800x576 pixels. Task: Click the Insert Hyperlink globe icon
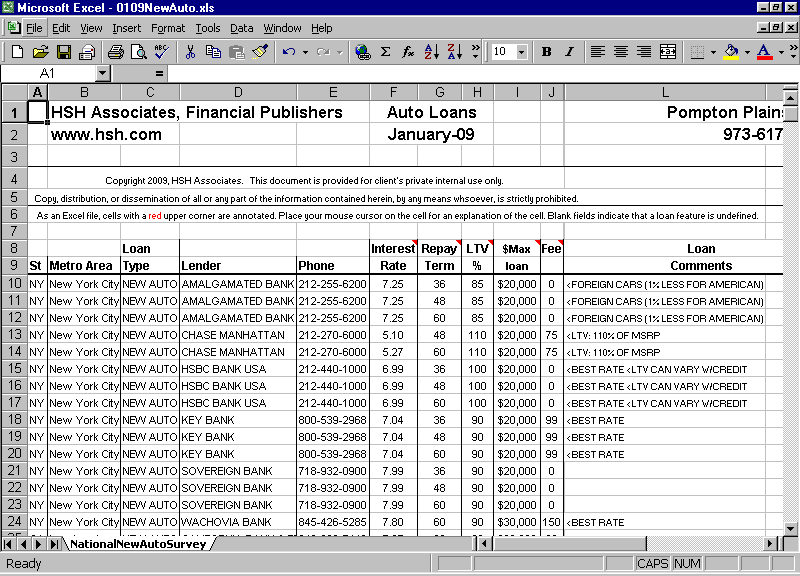click(363, 52)
